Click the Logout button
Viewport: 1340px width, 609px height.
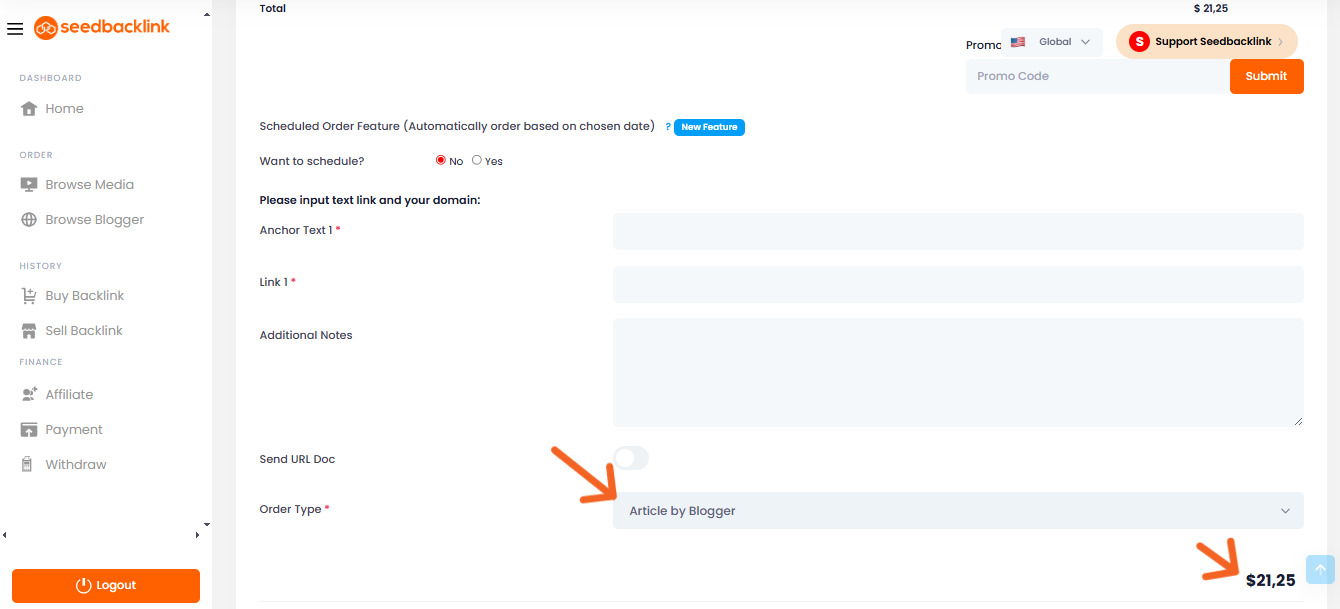106,586
